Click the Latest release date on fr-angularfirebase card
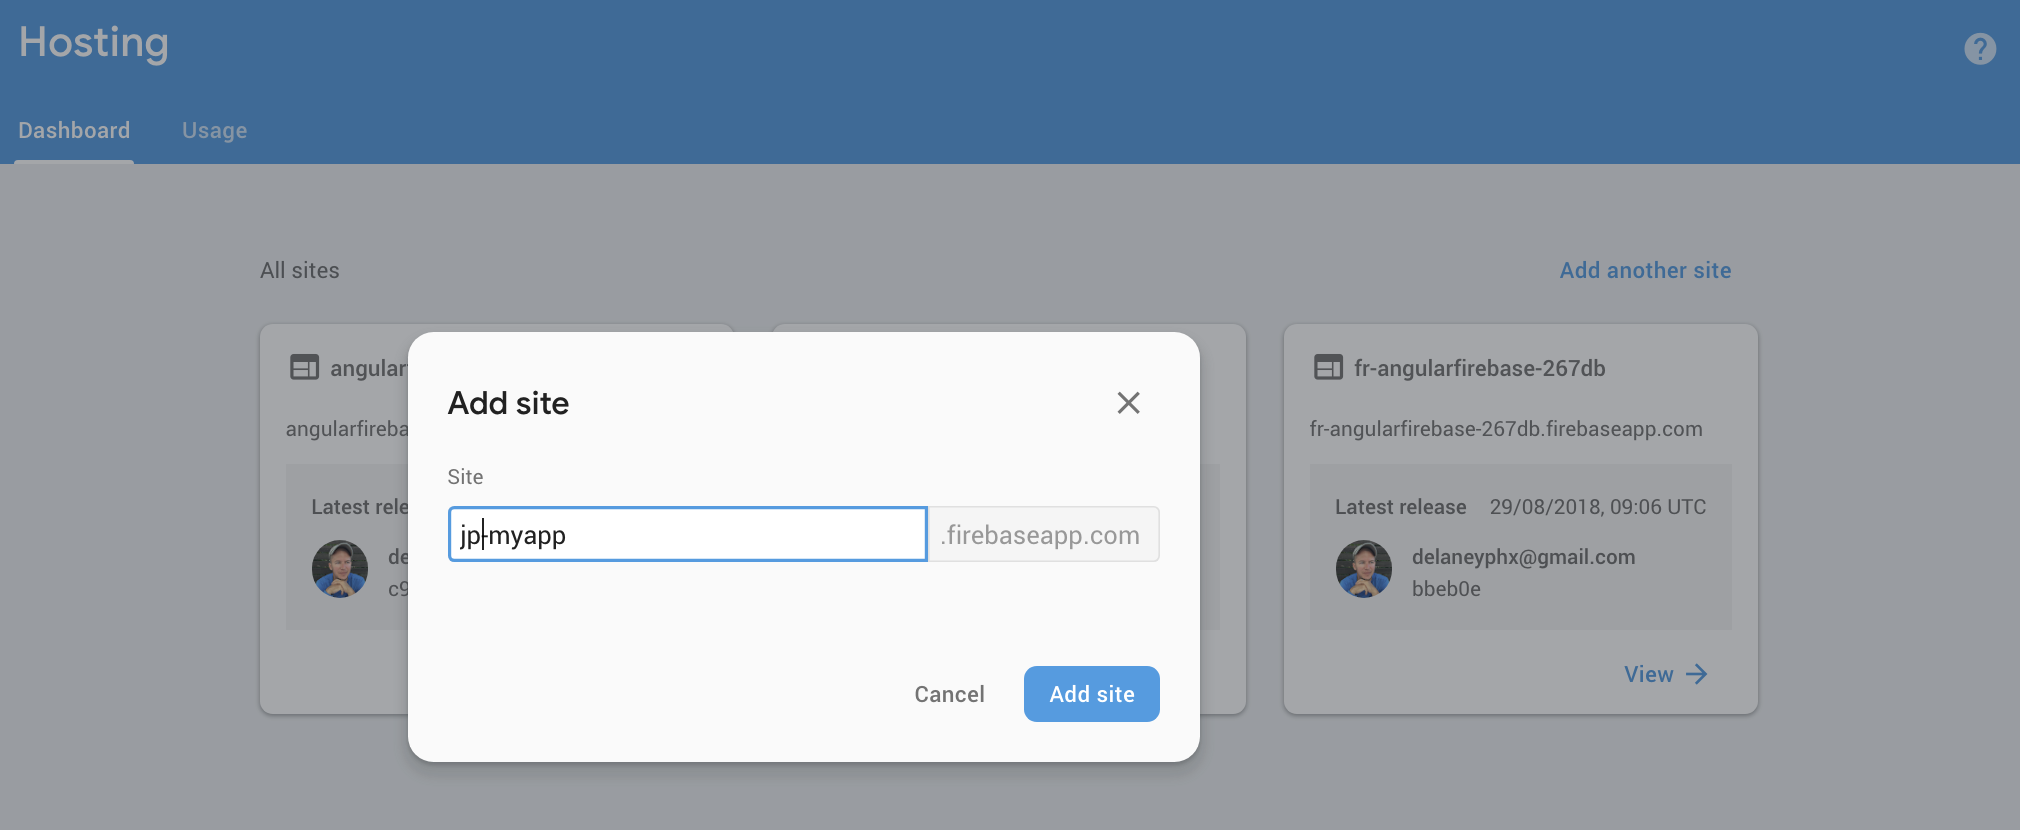The width and height of the screenshot is (2020, 830). coord(1597,506)
